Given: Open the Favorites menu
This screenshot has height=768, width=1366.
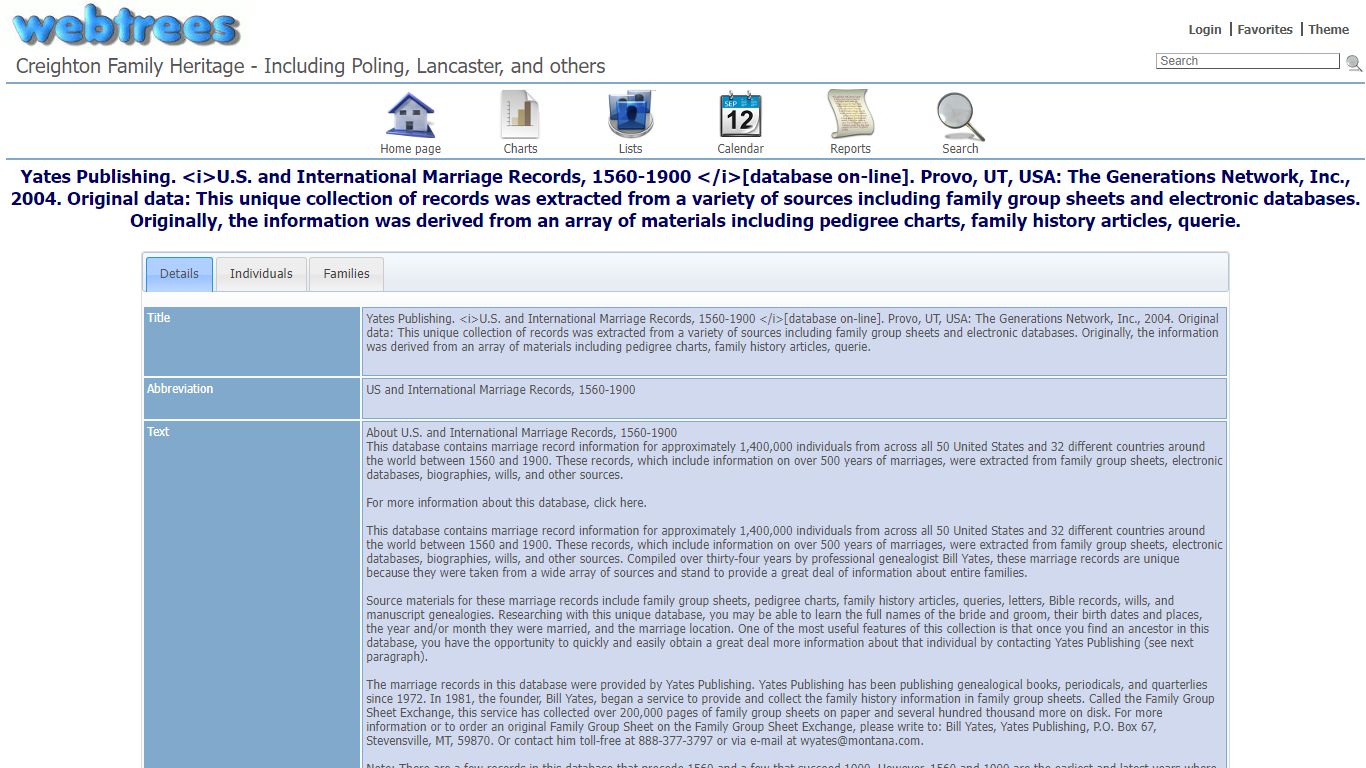Looking at the screenshot, I should click(1265, 30).
